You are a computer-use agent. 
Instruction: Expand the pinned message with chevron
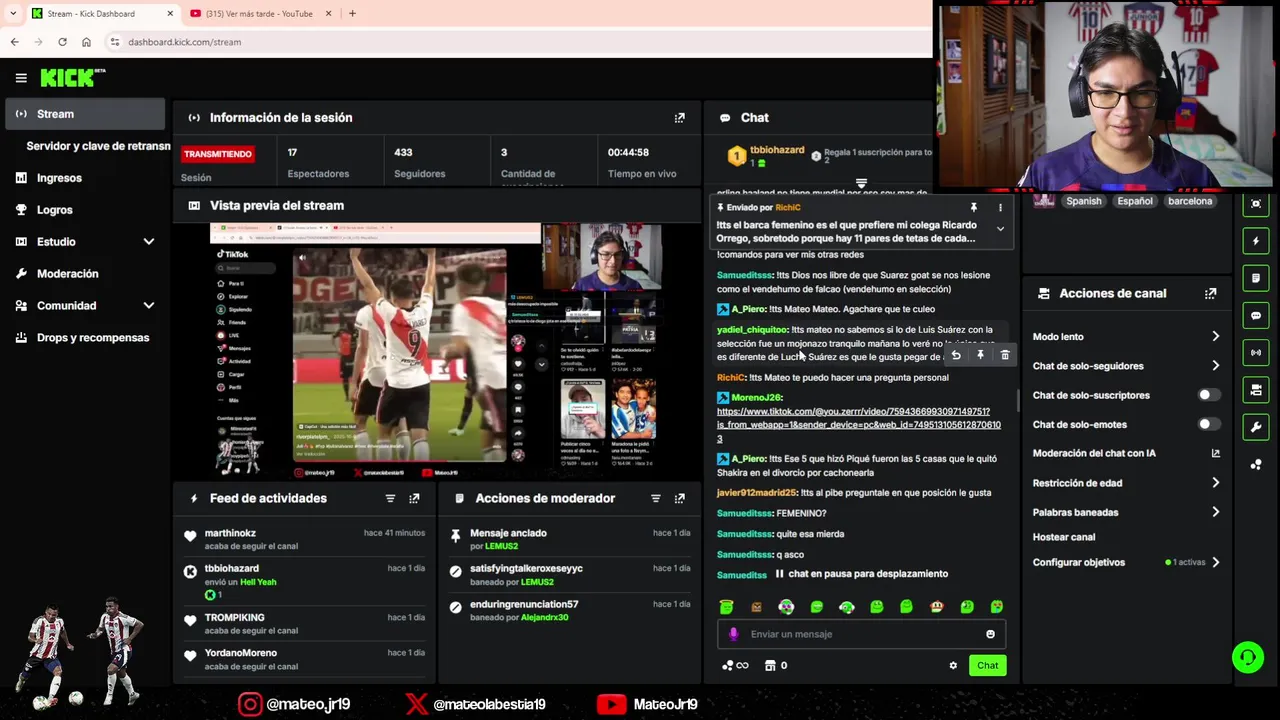point(1000,229)
